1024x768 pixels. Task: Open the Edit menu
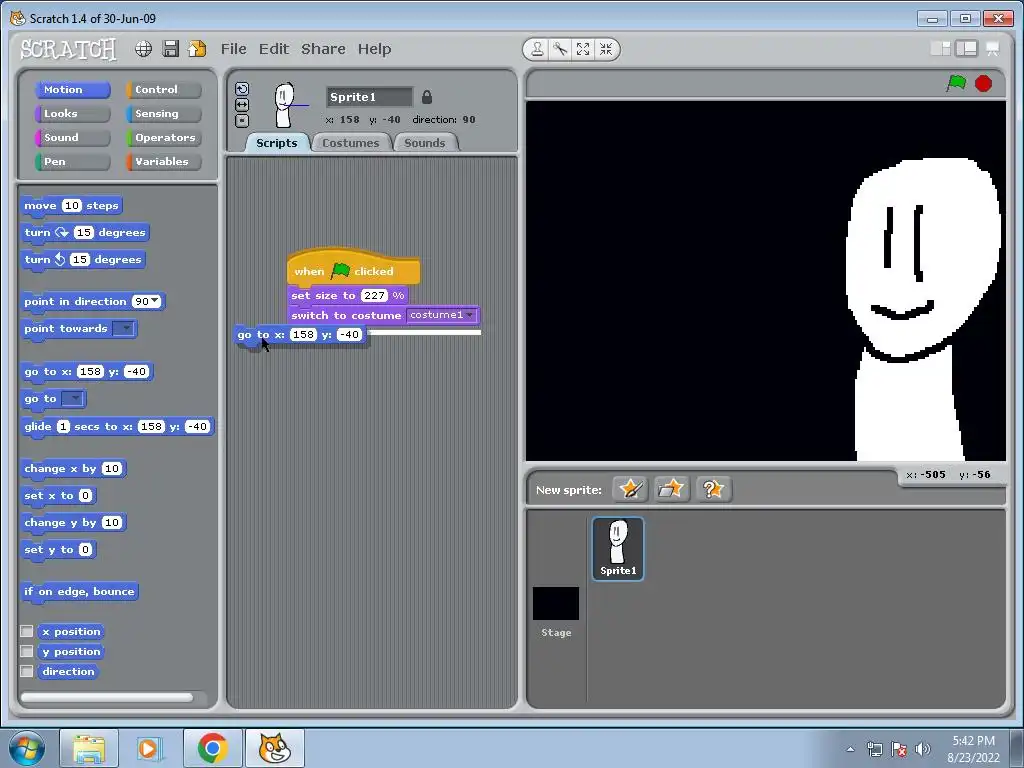click(274, 49)
